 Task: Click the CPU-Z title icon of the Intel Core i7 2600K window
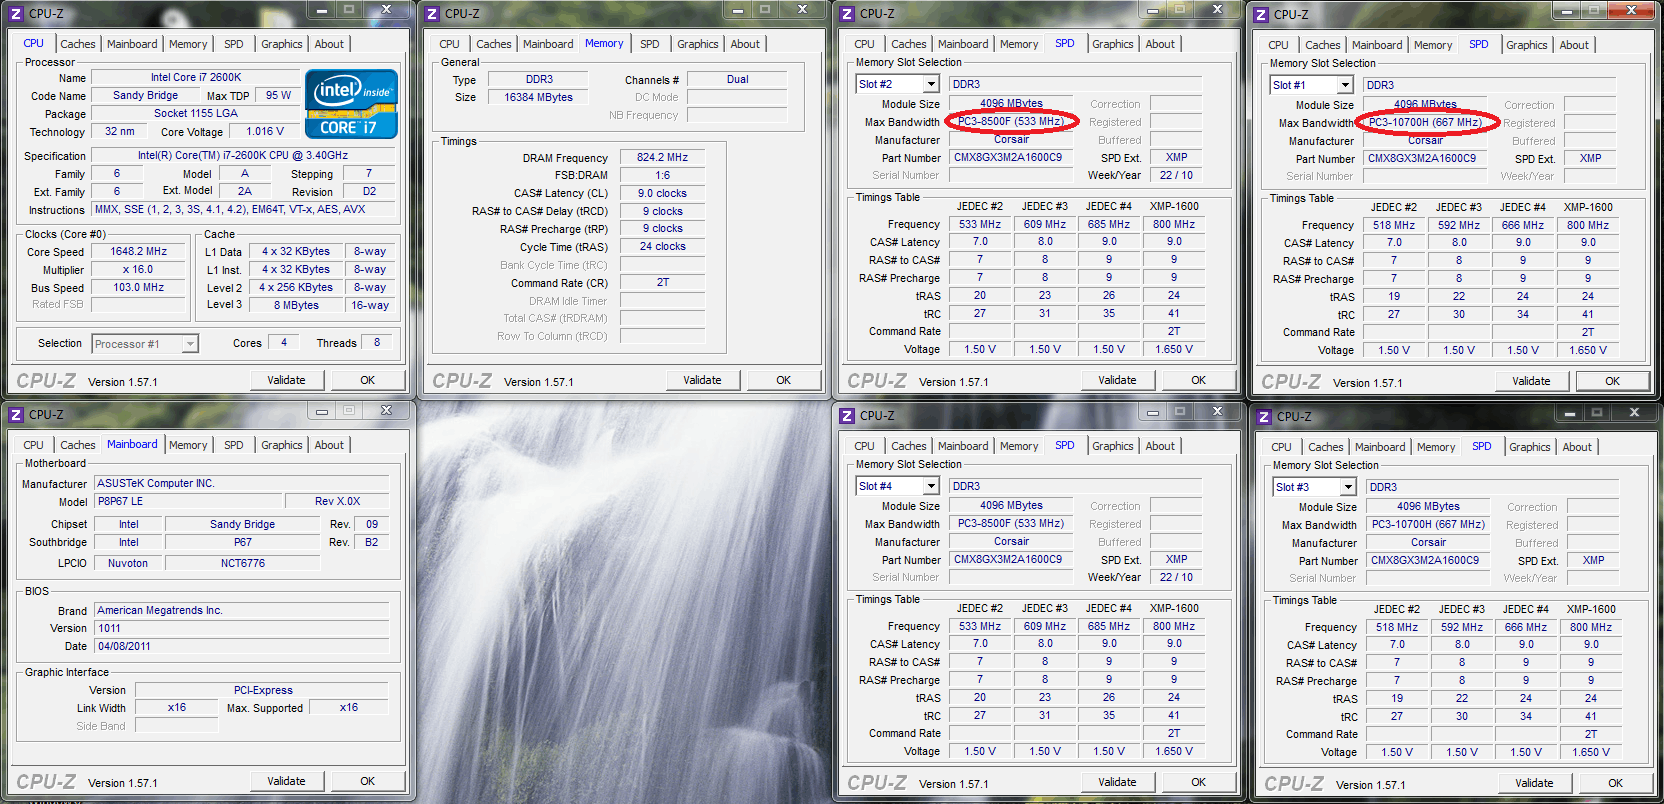[16, 13]
